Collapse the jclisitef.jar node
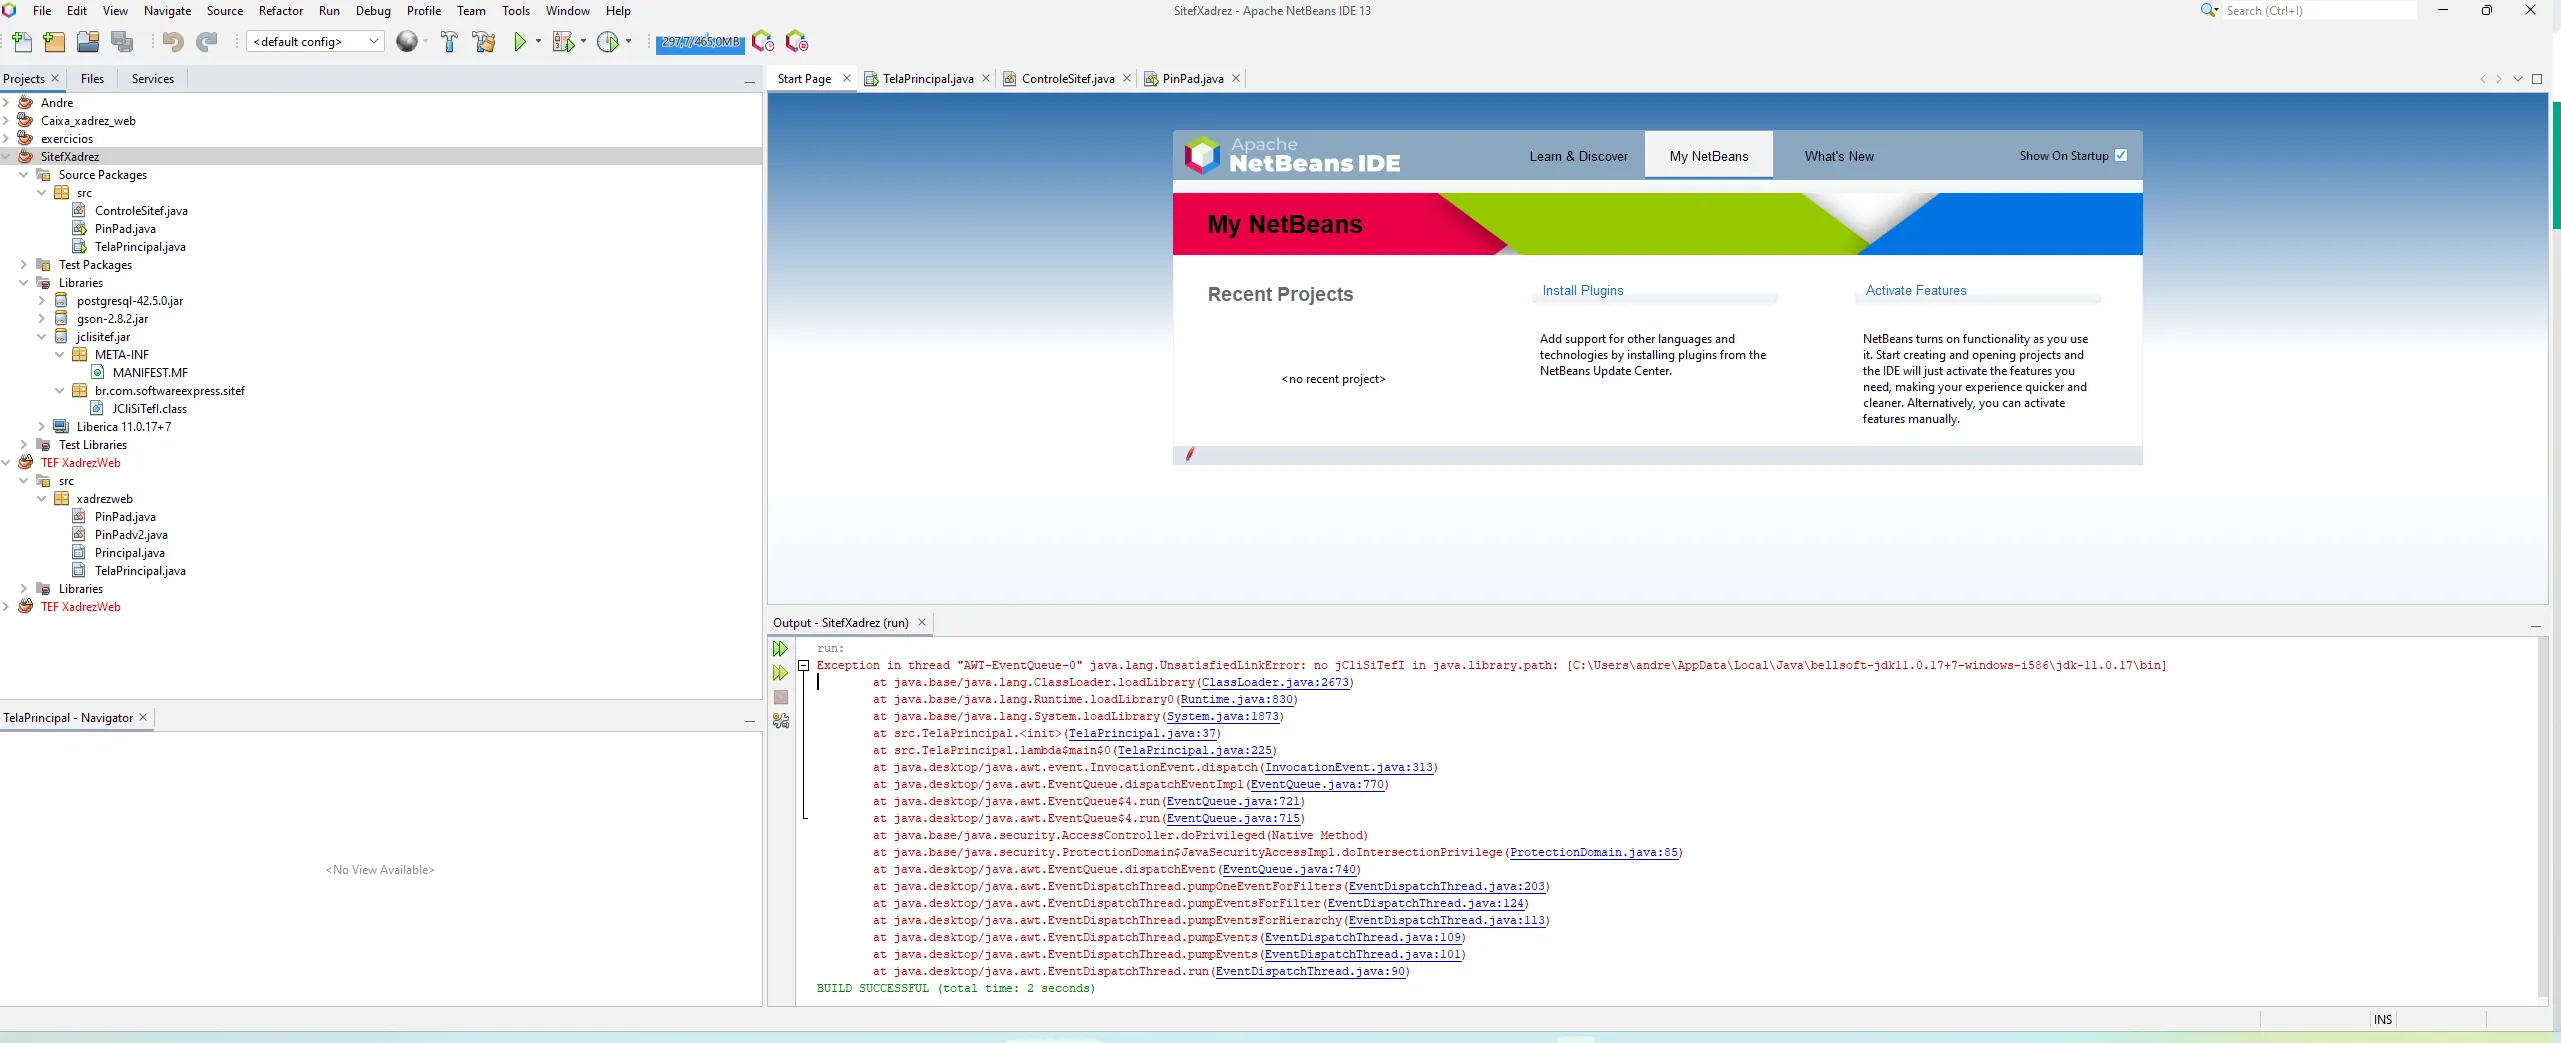The height and width of the screenshot is (1043, 2561). tap(42, 337)
